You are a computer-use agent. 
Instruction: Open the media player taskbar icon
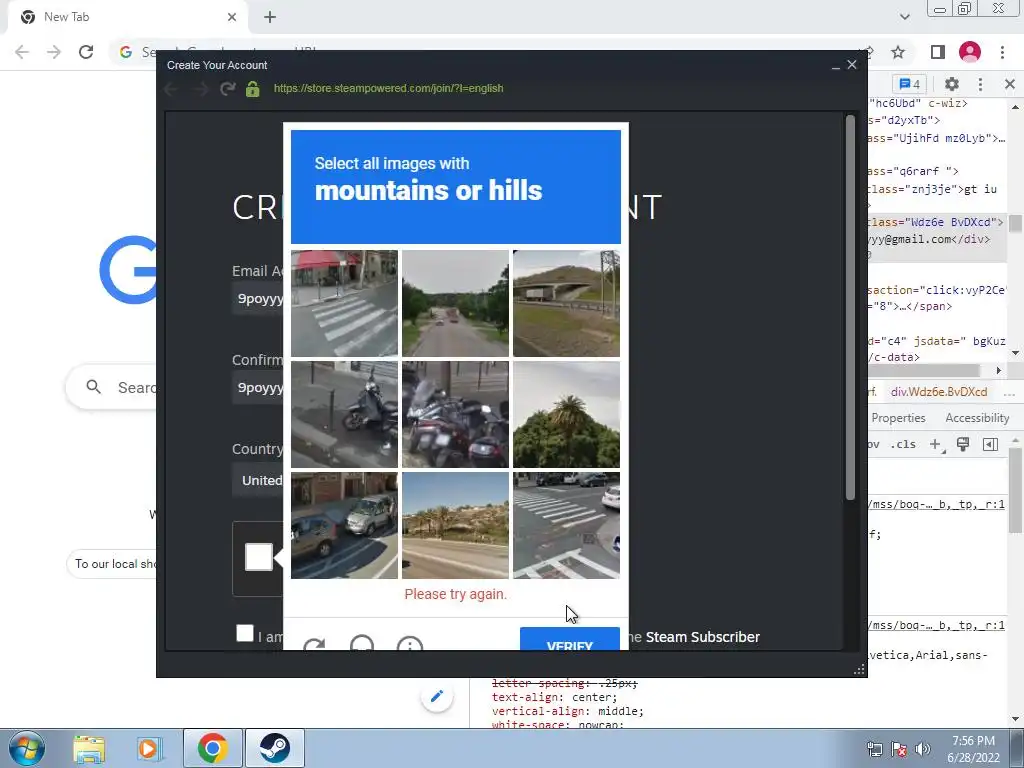pyautogui.click(x=149, y=748)
